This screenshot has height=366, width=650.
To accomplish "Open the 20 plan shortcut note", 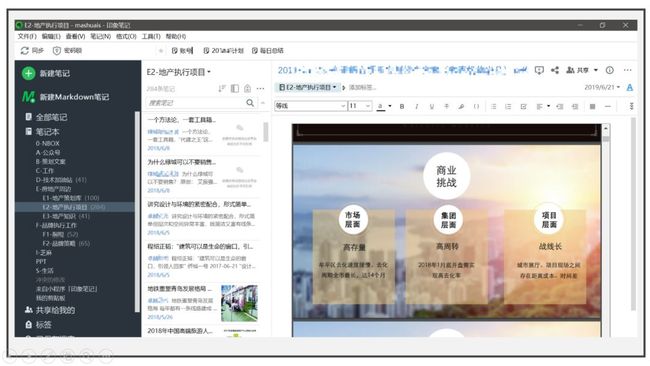I will [223, 51].
